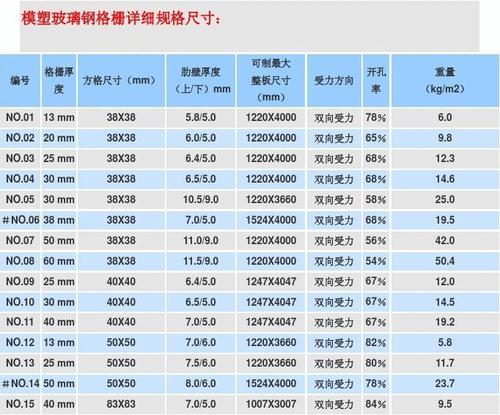Click the 9.8 weight cell

pyautogui.click(x=445, y=138)
